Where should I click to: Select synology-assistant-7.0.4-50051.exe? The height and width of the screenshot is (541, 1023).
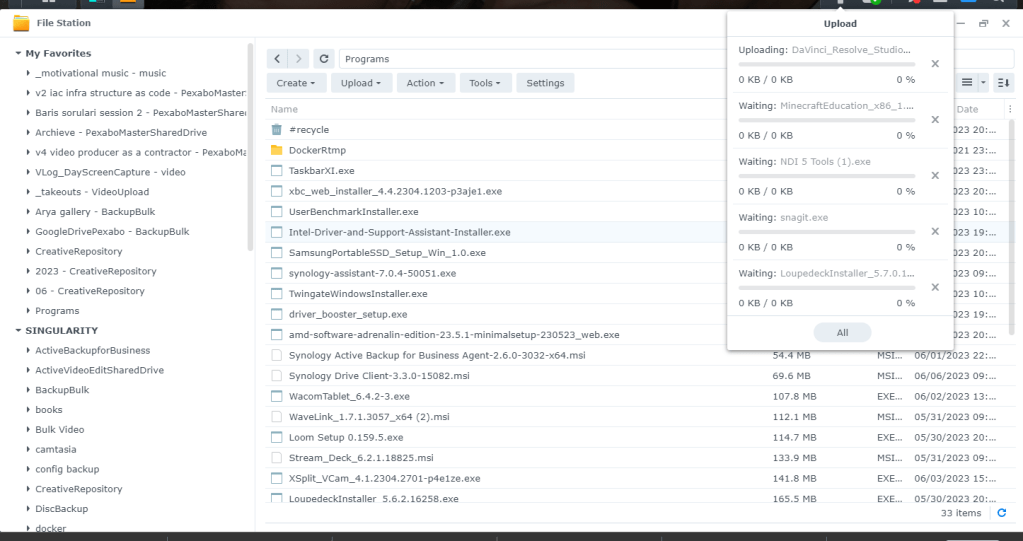pos(373,273)
